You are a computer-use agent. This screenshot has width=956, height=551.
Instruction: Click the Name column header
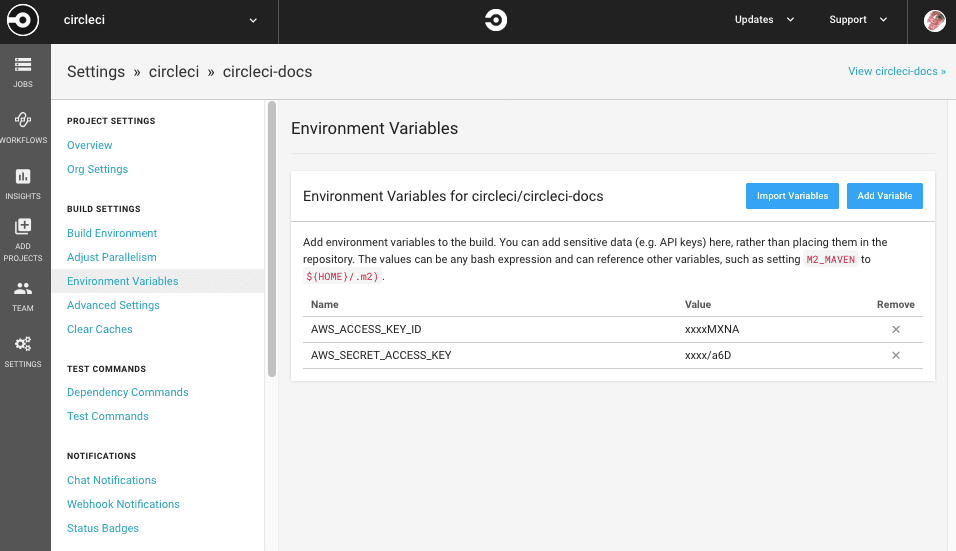click(x=324, y=304)
